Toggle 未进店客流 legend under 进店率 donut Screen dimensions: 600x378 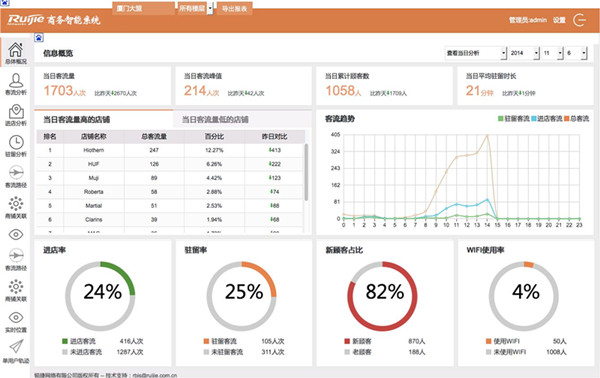[x=82, y=352]
